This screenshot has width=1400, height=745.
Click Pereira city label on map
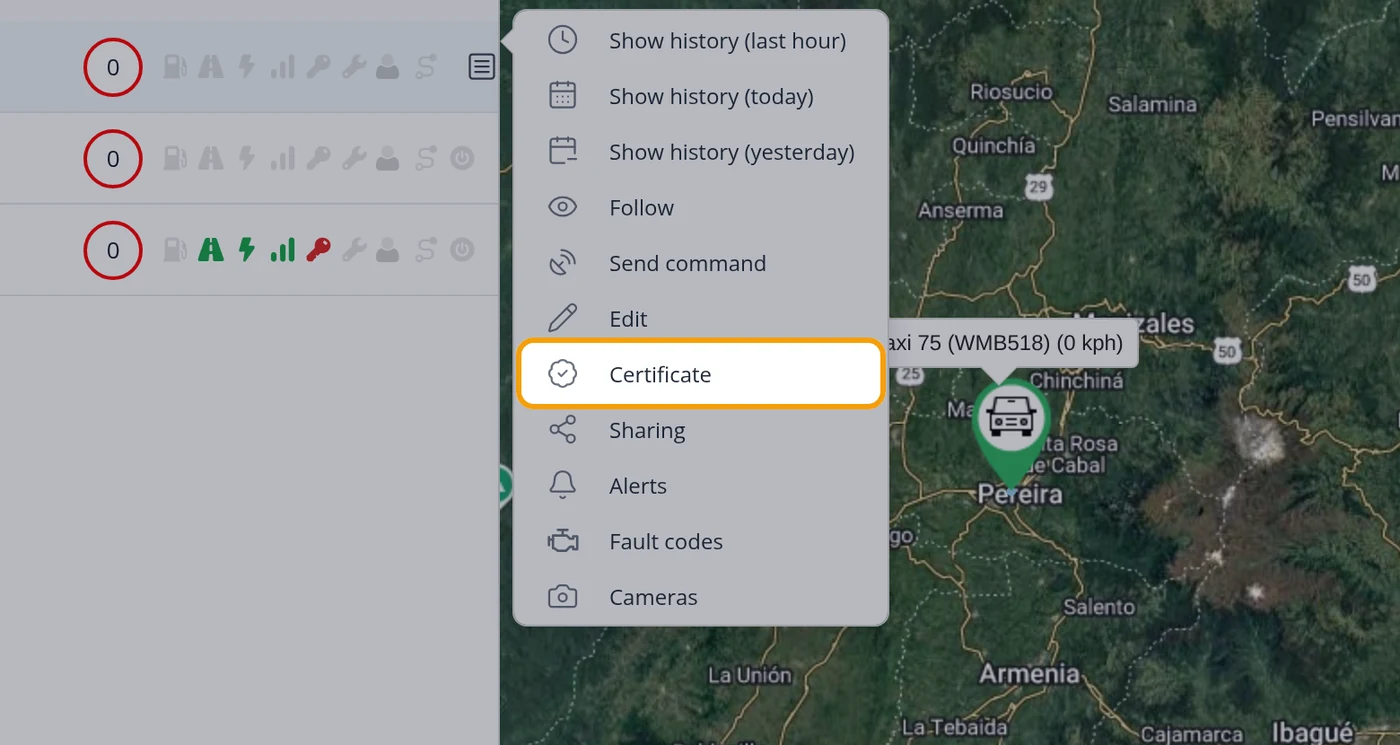coord(1019,494)
